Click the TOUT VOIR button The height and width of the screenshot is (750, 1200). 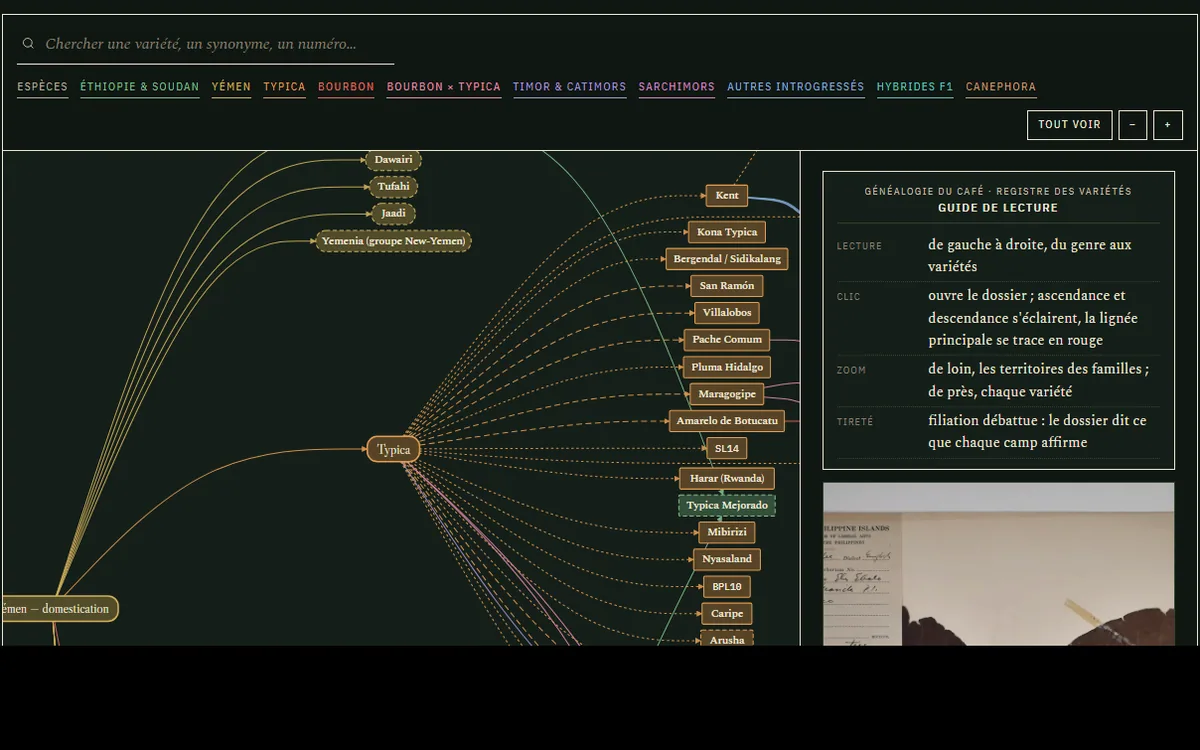coord(1069,125)
